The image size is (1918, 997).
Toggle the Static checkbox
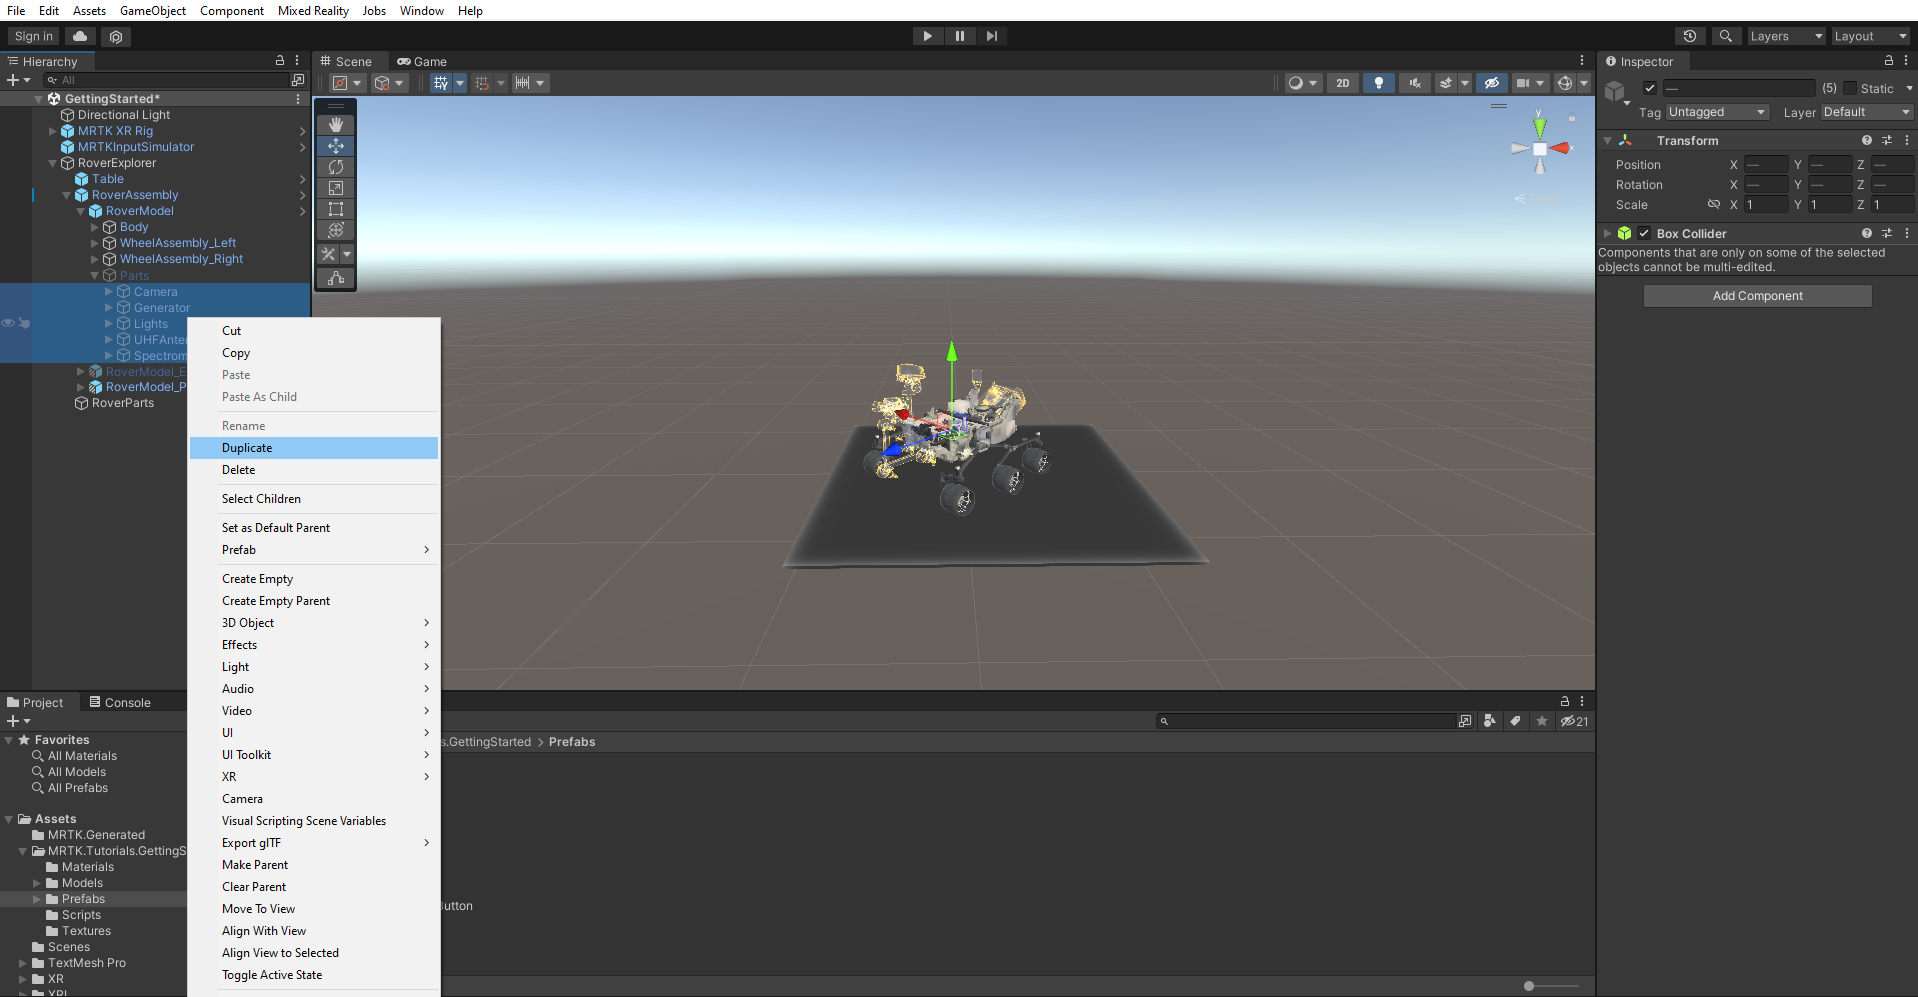point(1850,88)
